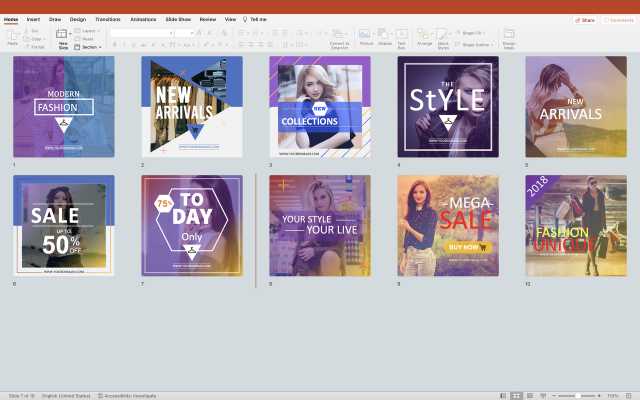Open the font name combo box
Viewport: 640px width, 400px height.
click(141, 32)
